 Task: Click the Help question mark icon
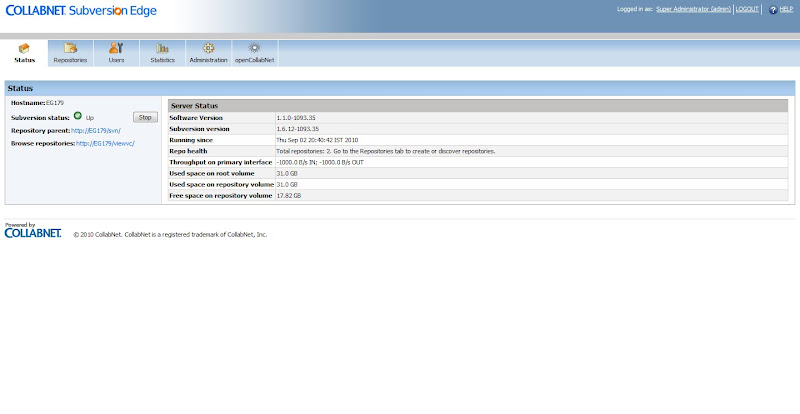[773, 10]
